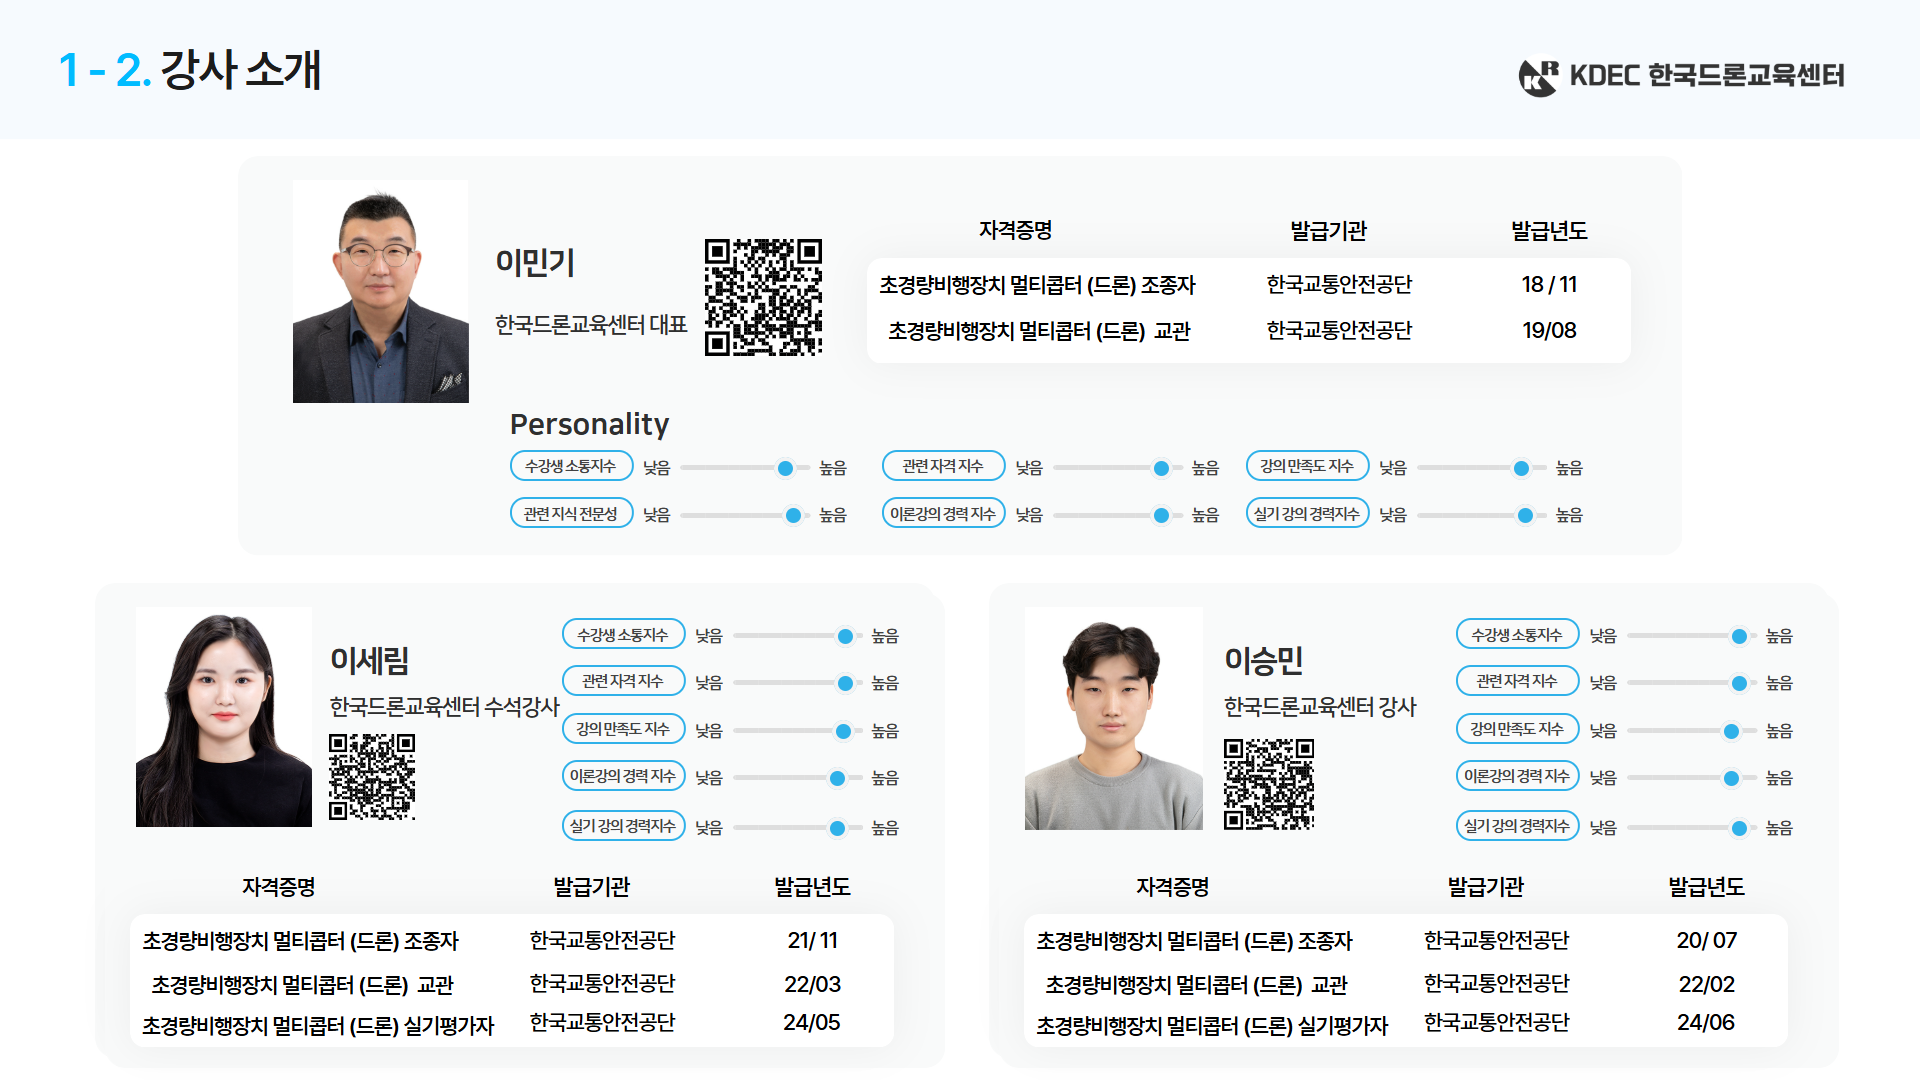
Task: Open 이승민's profile photo
Action: 1114,718
